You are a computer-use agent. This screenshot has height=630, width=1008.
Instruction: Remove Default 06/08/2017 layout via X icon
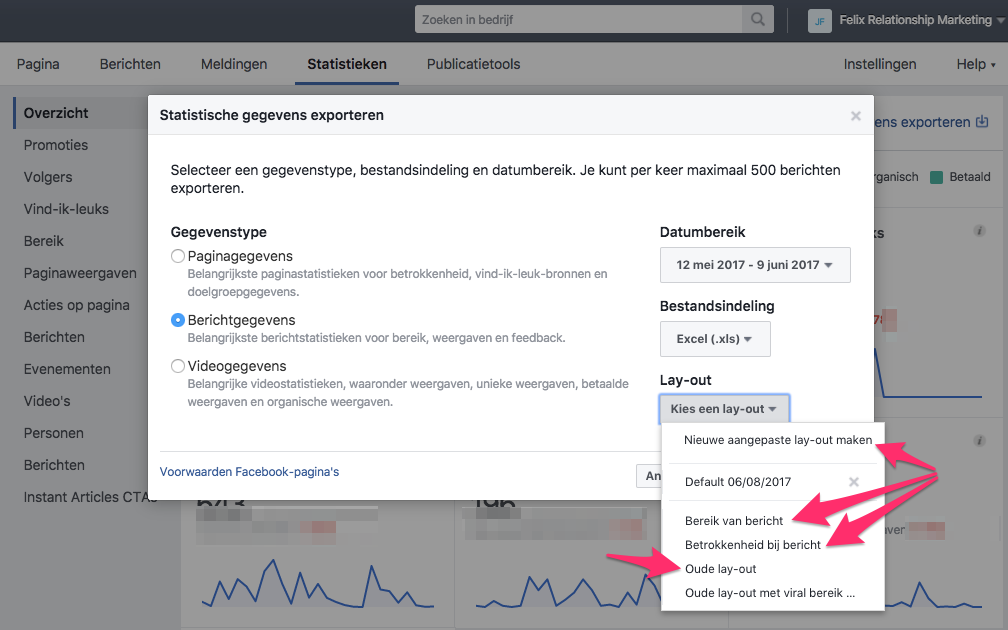click(853, 482)
